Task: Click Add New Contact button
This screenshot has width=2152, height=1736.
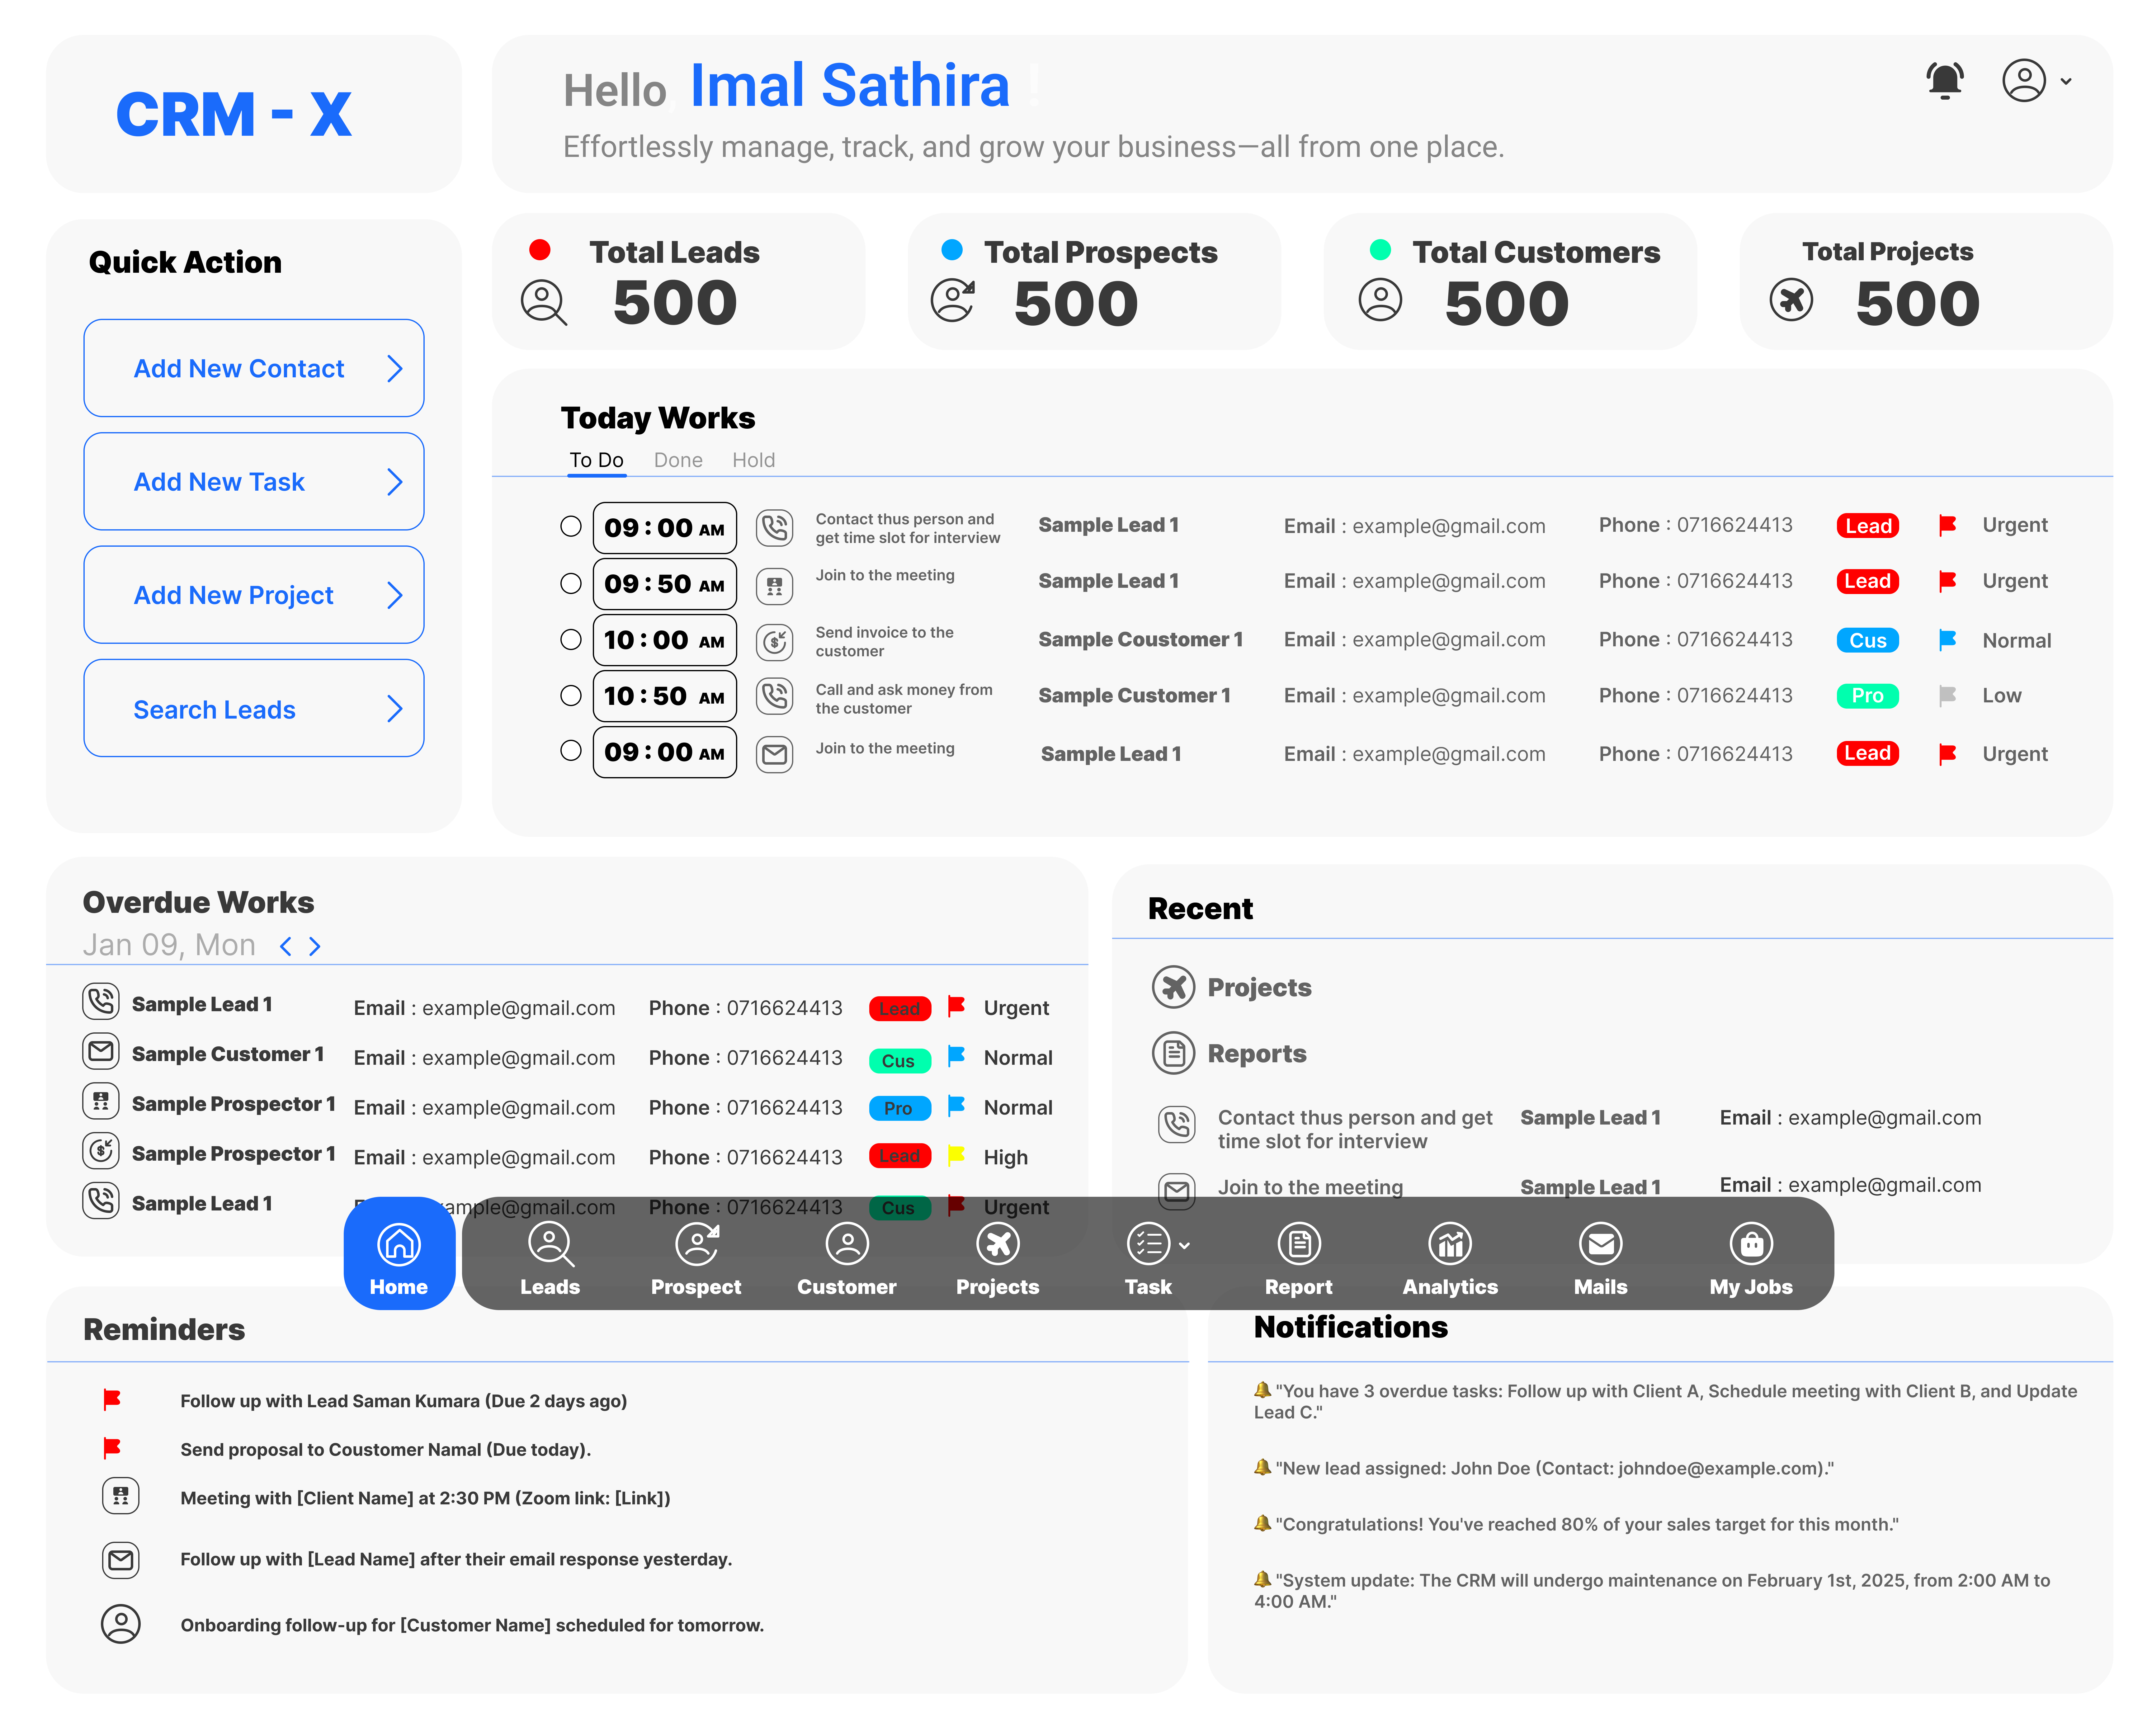Action: 254,368
